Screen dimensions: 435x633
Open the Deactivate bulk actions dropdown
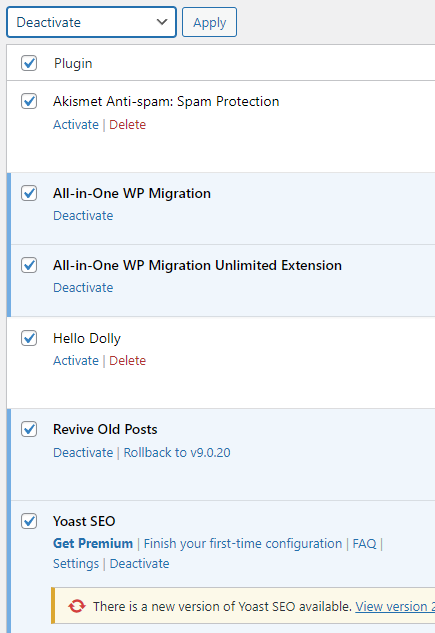coord(91,22)
